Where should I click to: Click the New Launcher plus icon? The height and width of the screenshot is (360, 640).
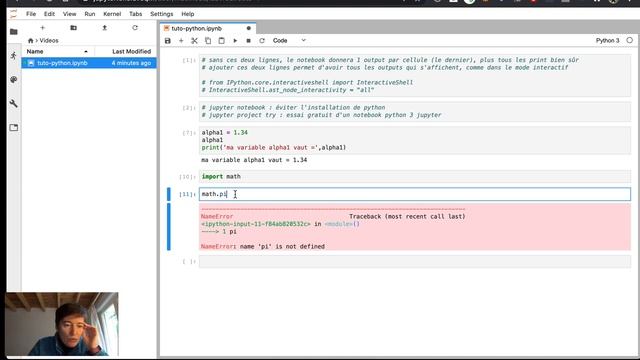point(42,28)
